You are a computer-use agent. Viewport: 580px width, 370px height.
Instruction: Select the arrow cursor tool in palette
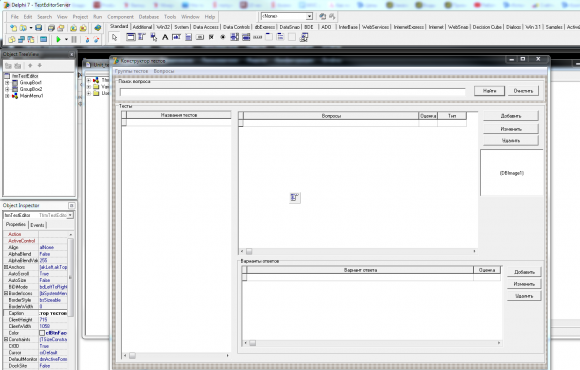pyautogui.click(x=114, y=37)
